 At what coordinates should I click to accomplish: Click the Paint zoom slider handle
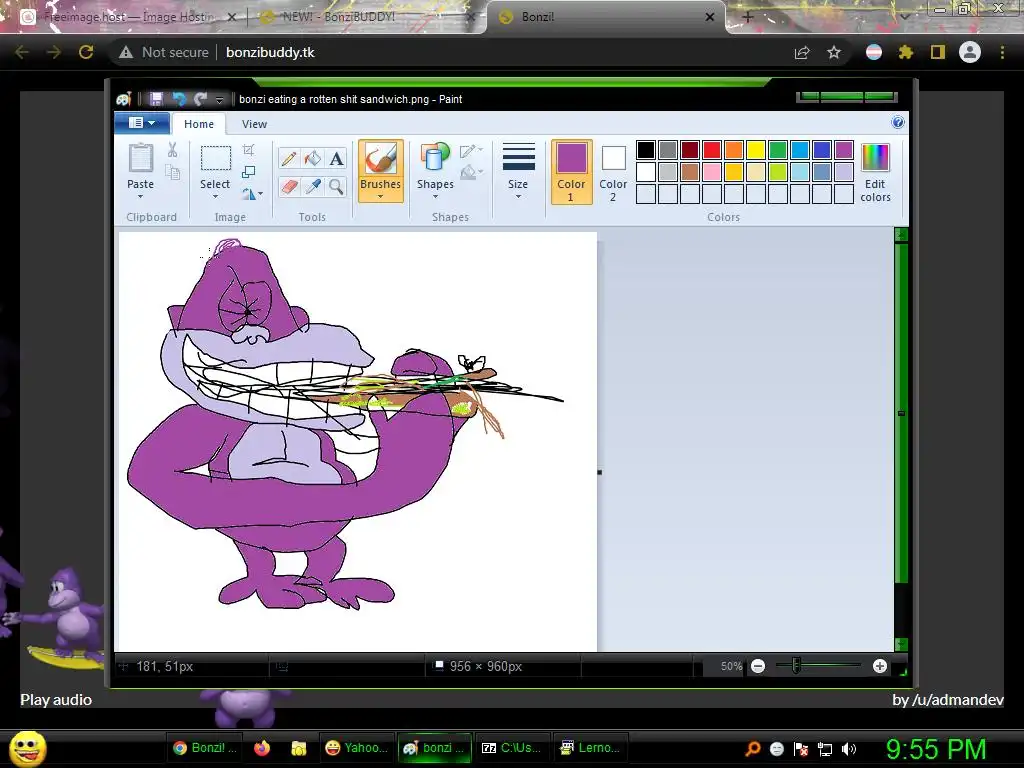coord(796,666)
